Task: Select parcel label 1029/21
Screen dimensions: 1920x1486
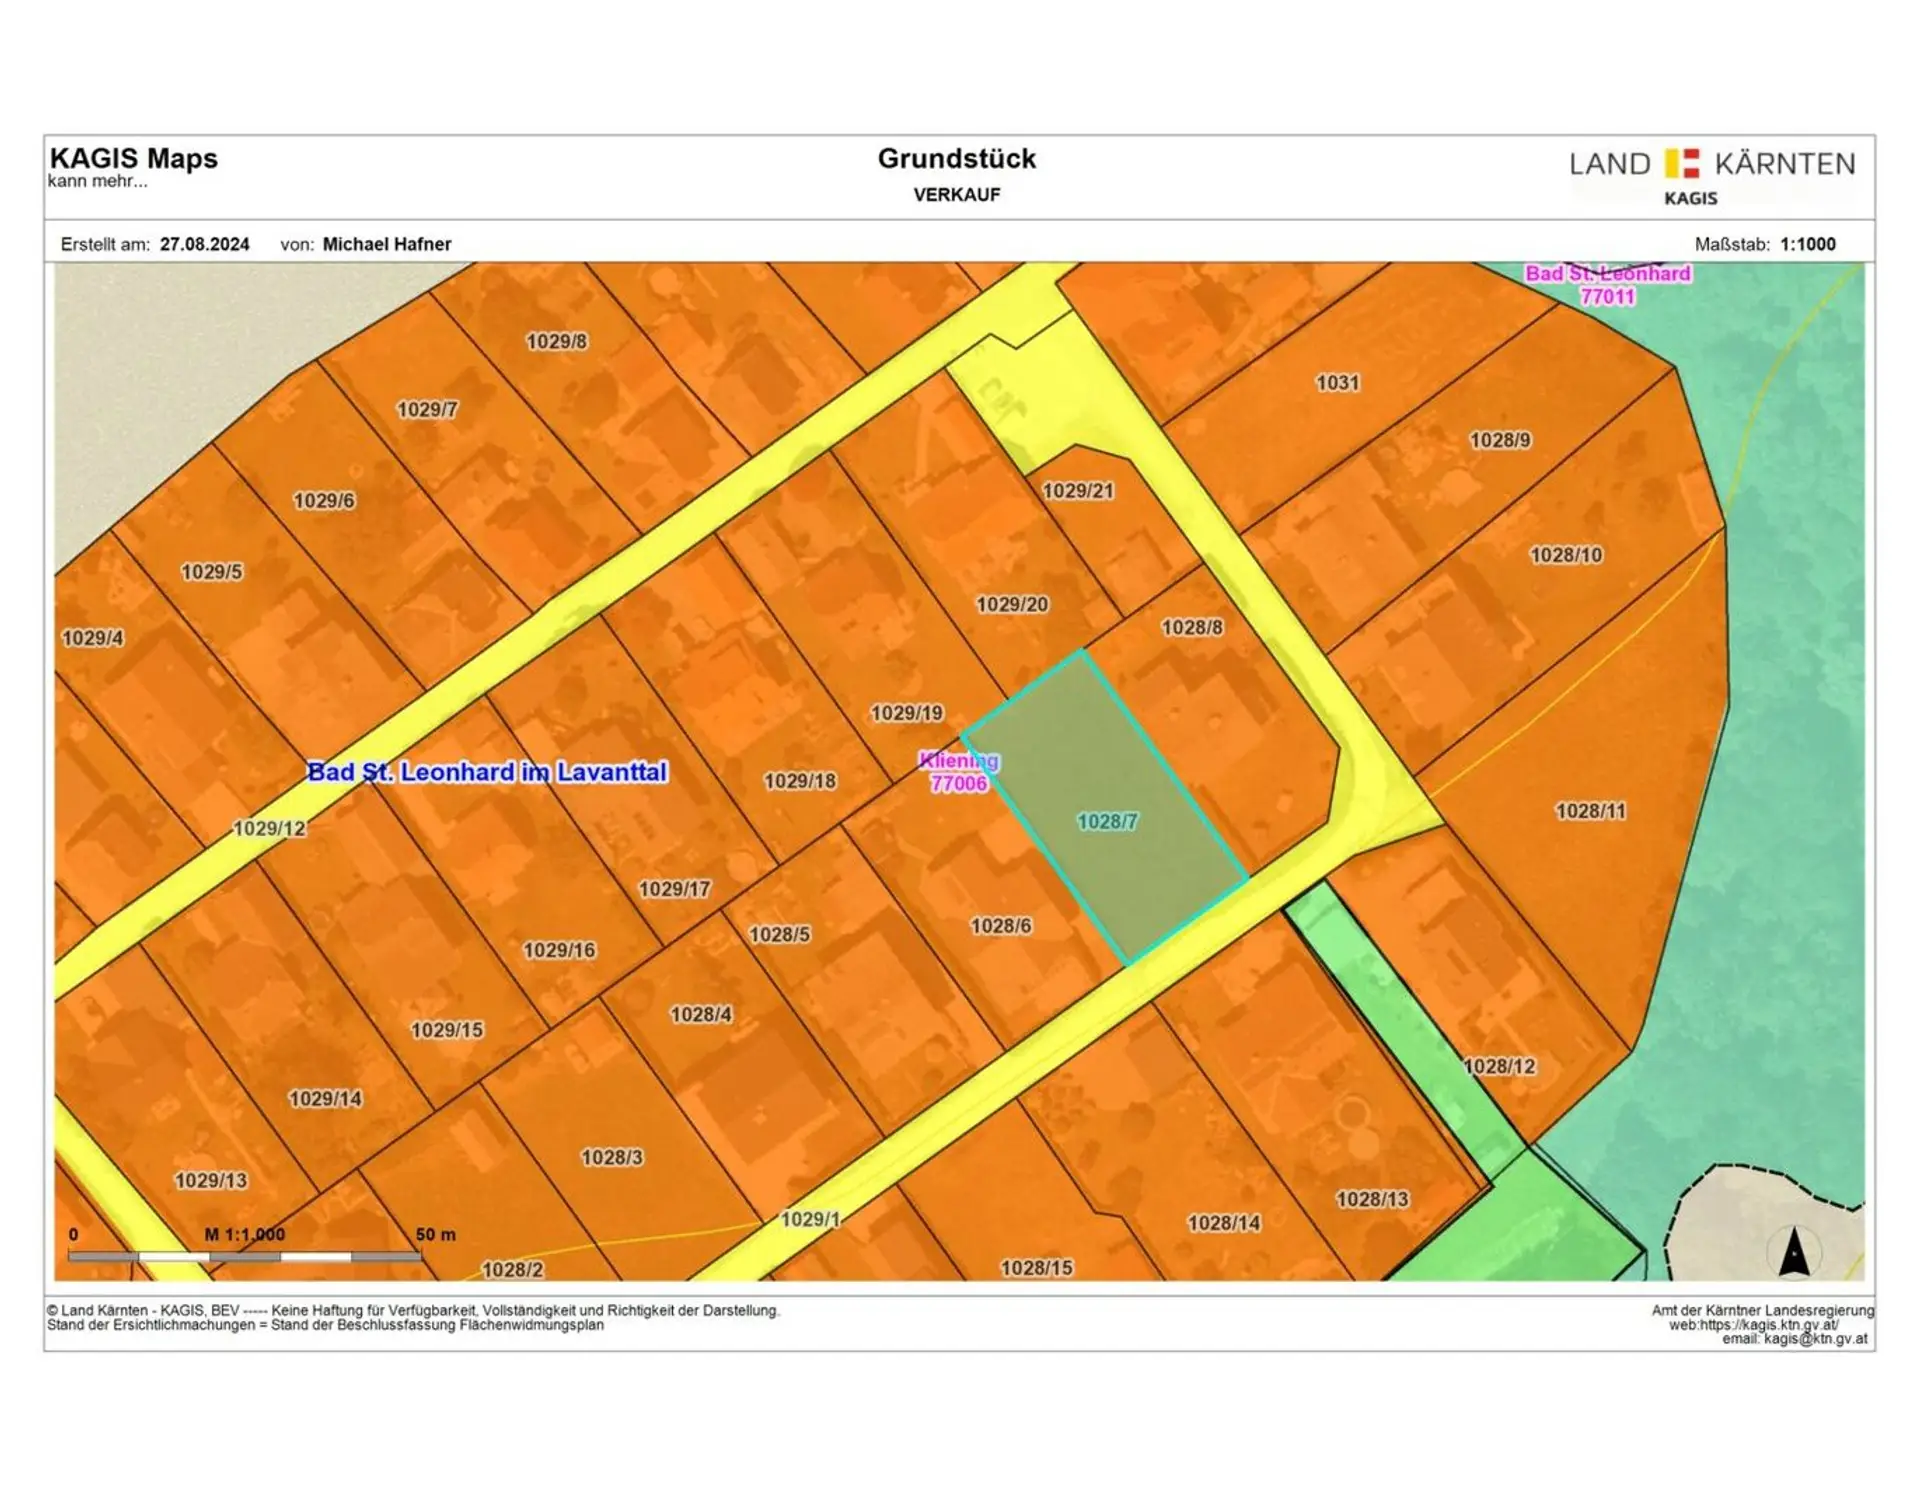Action: [1077, 491]
